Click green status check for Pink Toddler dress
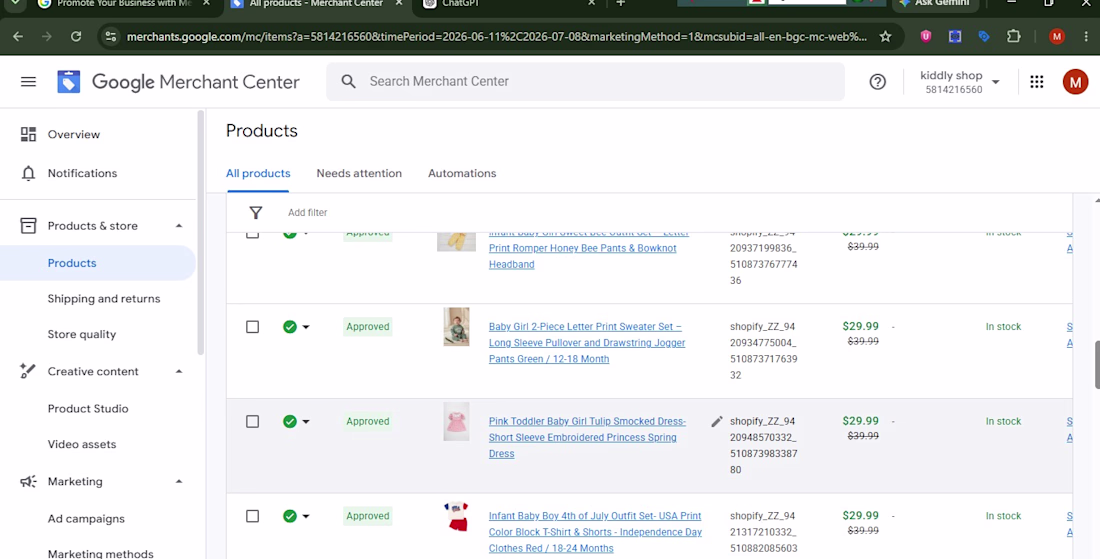Viewport: 1100px width, 559px height. pyautogui.click(x=290, y=422)
